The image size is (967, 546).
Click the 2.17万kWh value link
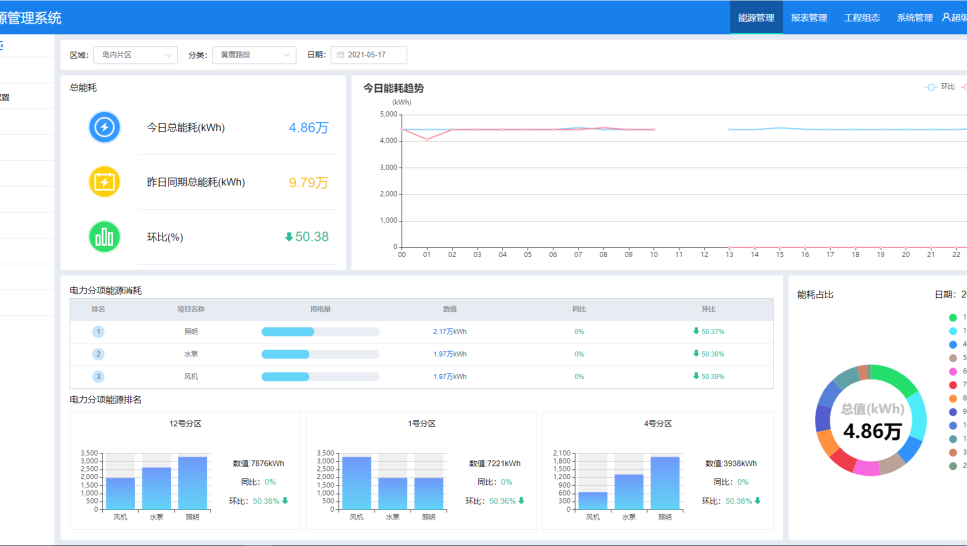pyautogui.click(x=450, y=332)
